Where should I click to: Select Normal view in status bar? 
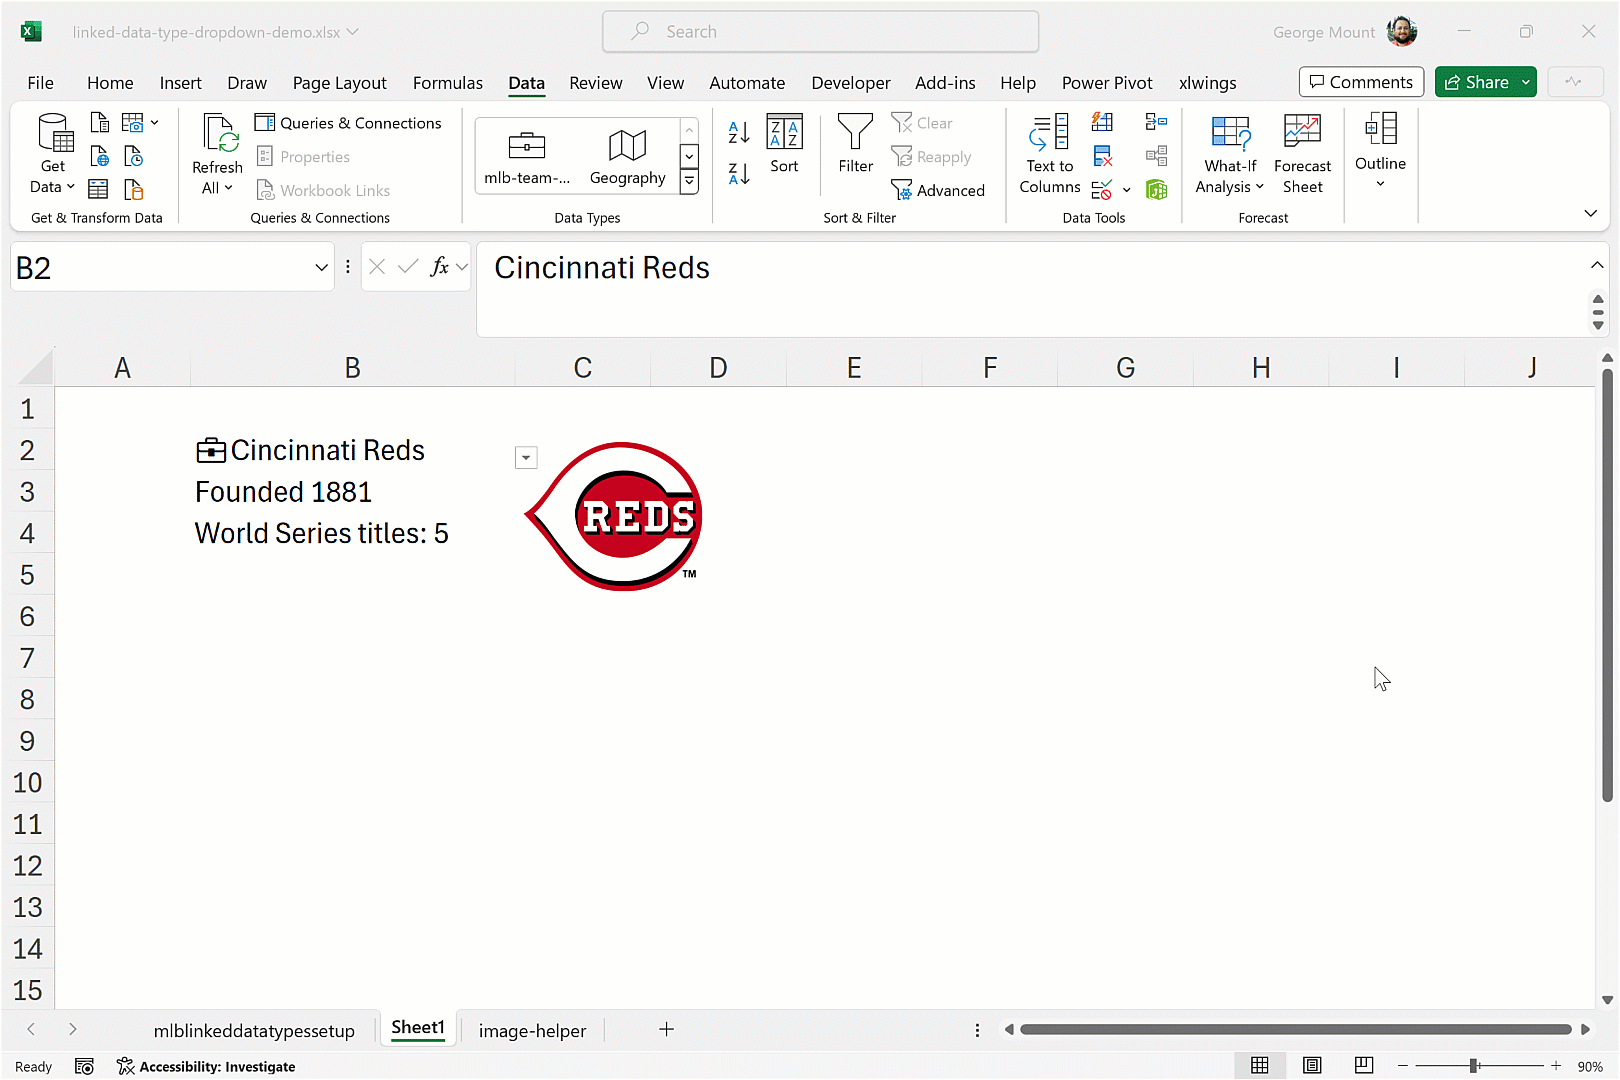click(1260, 1066)
